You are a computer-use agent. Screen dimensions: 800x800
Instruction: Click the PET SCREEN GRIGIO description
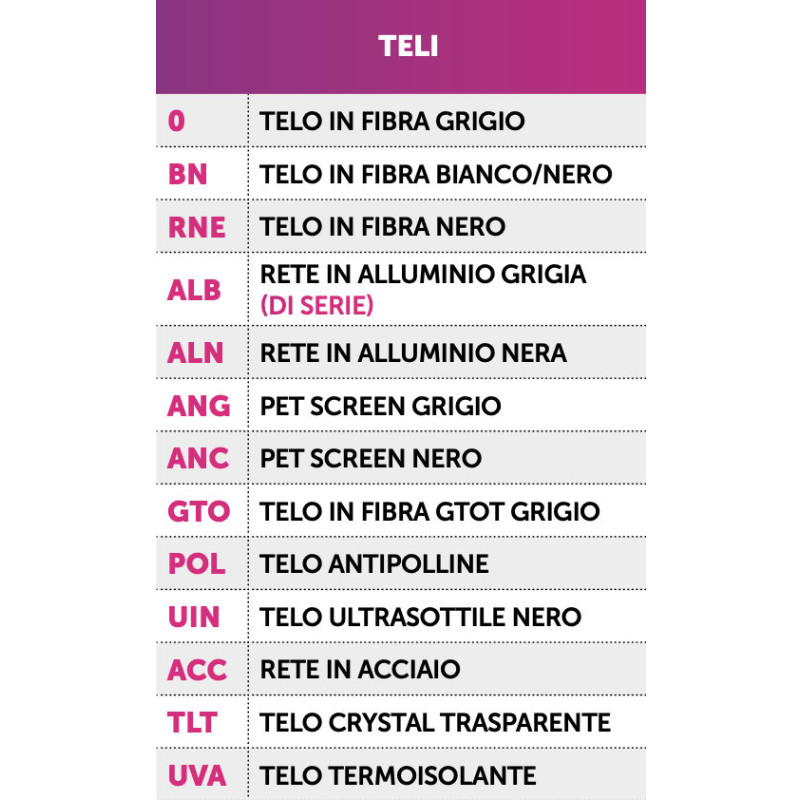381,406
